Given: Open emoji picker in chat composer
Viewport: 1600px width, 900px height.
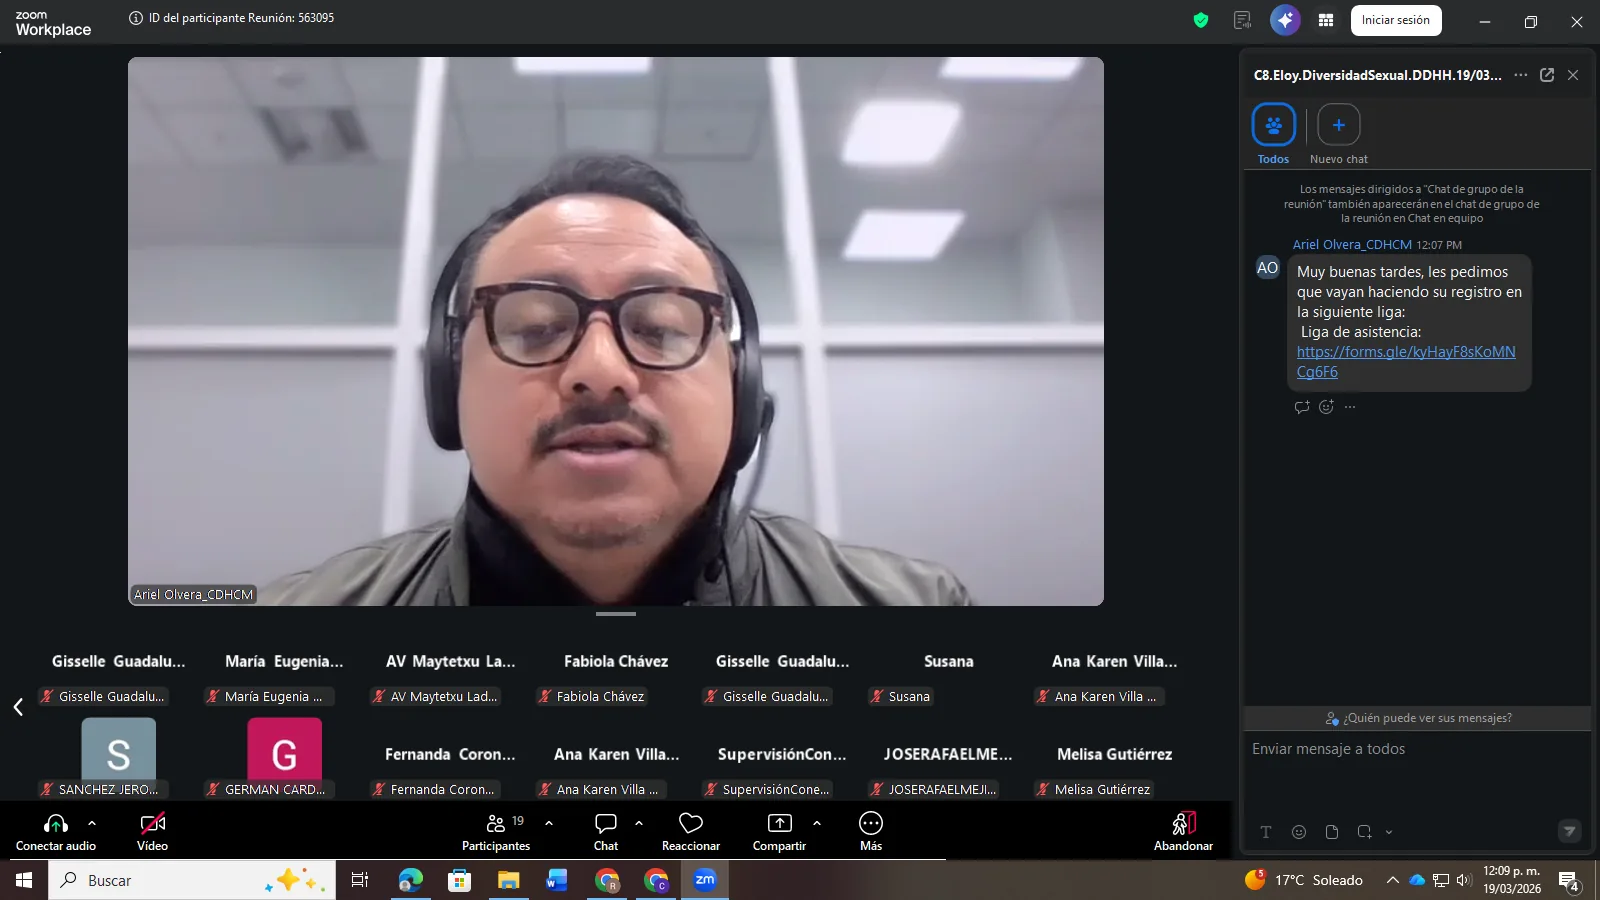Looking at the screenshot, I should [x=1299, y=832].
